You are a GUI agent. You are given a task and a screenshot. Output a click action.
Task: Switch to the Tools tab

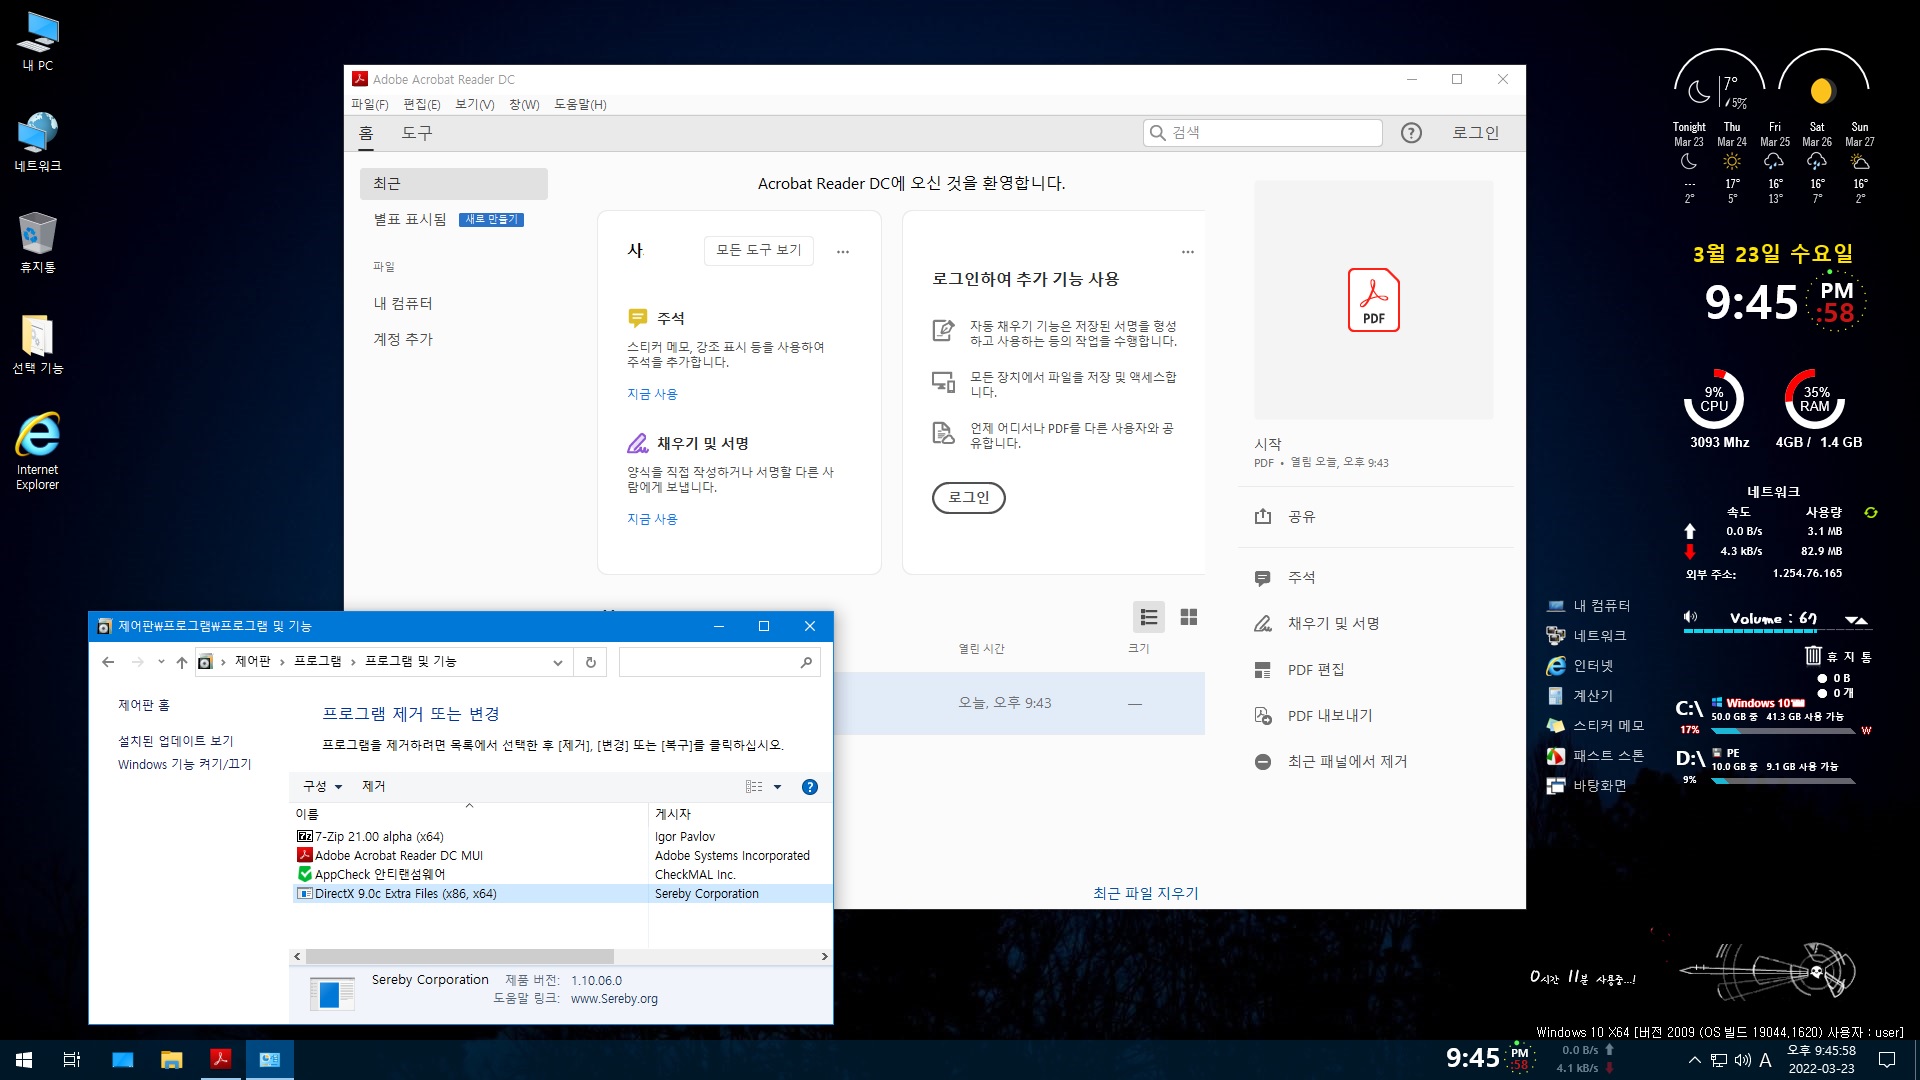point(416,133)
